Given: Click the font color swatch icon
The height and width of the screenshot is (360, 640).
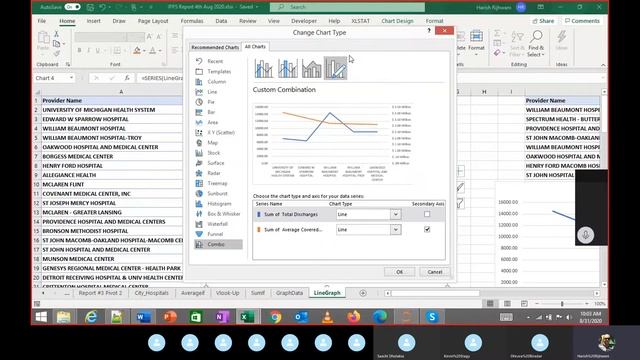Looking at the screenshot, I should pyautogui.click(x=153, y=51).
